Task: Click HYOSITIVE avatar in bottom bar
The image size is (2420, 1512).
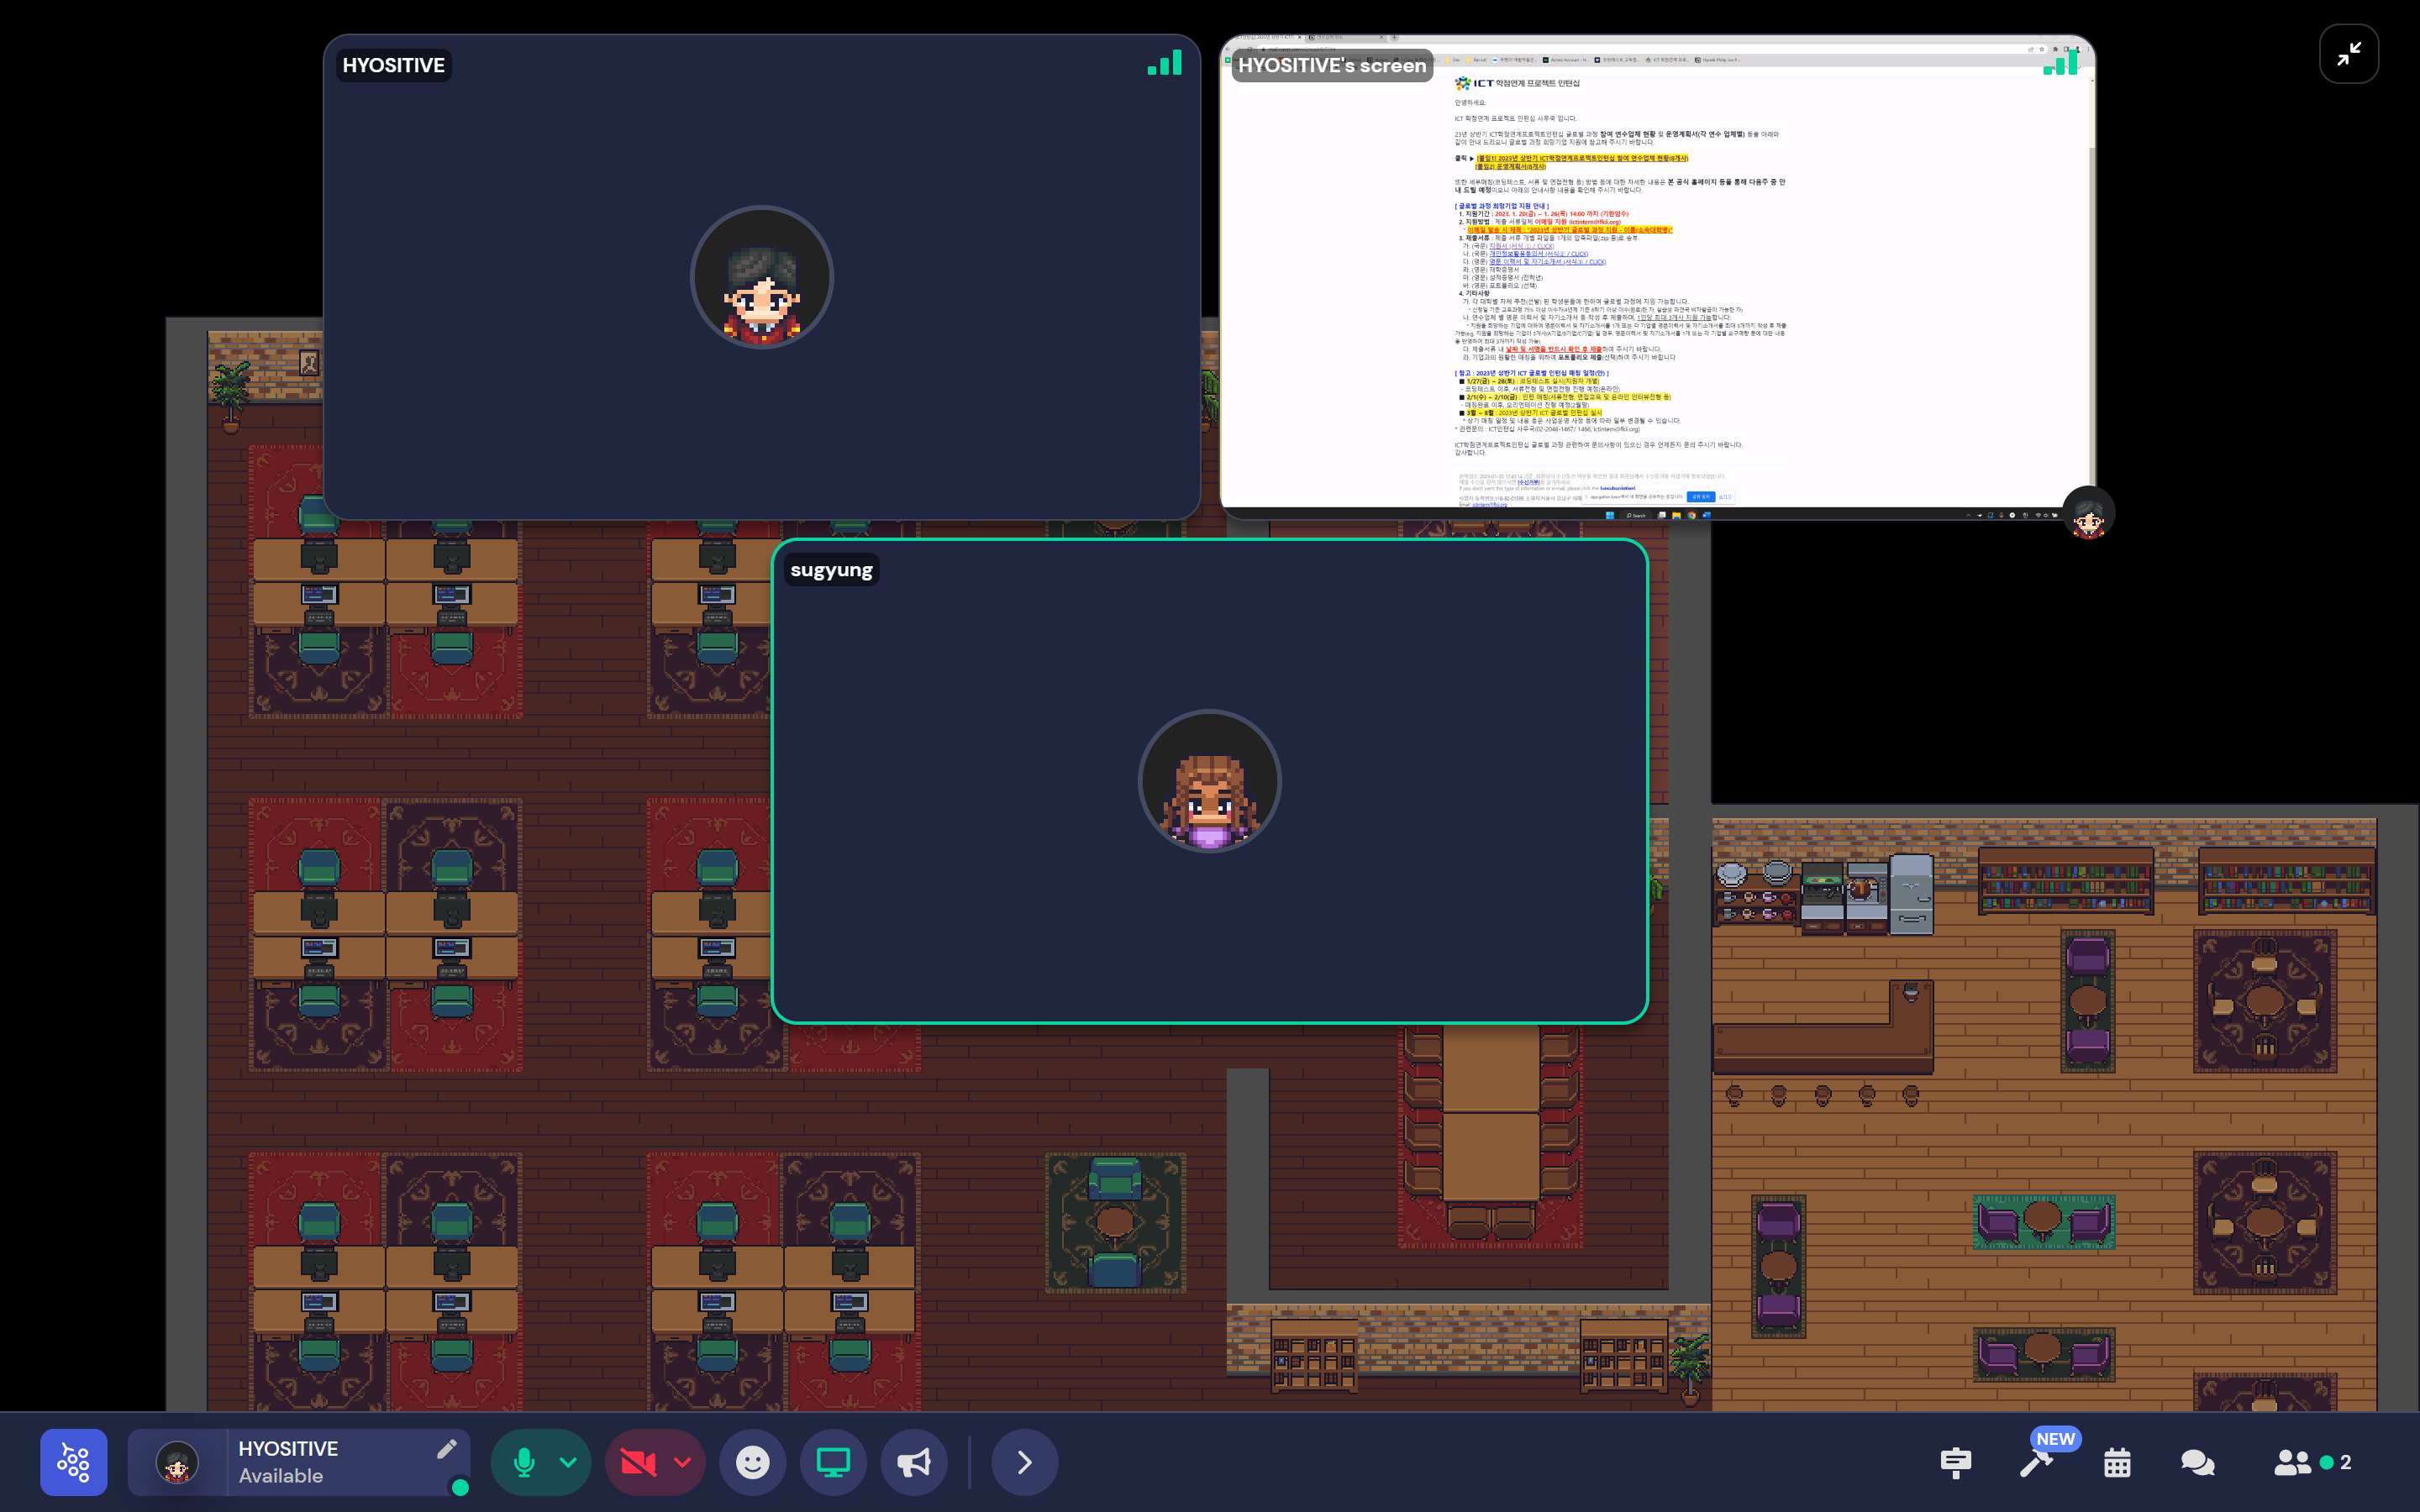Action: click(177, 1462)
